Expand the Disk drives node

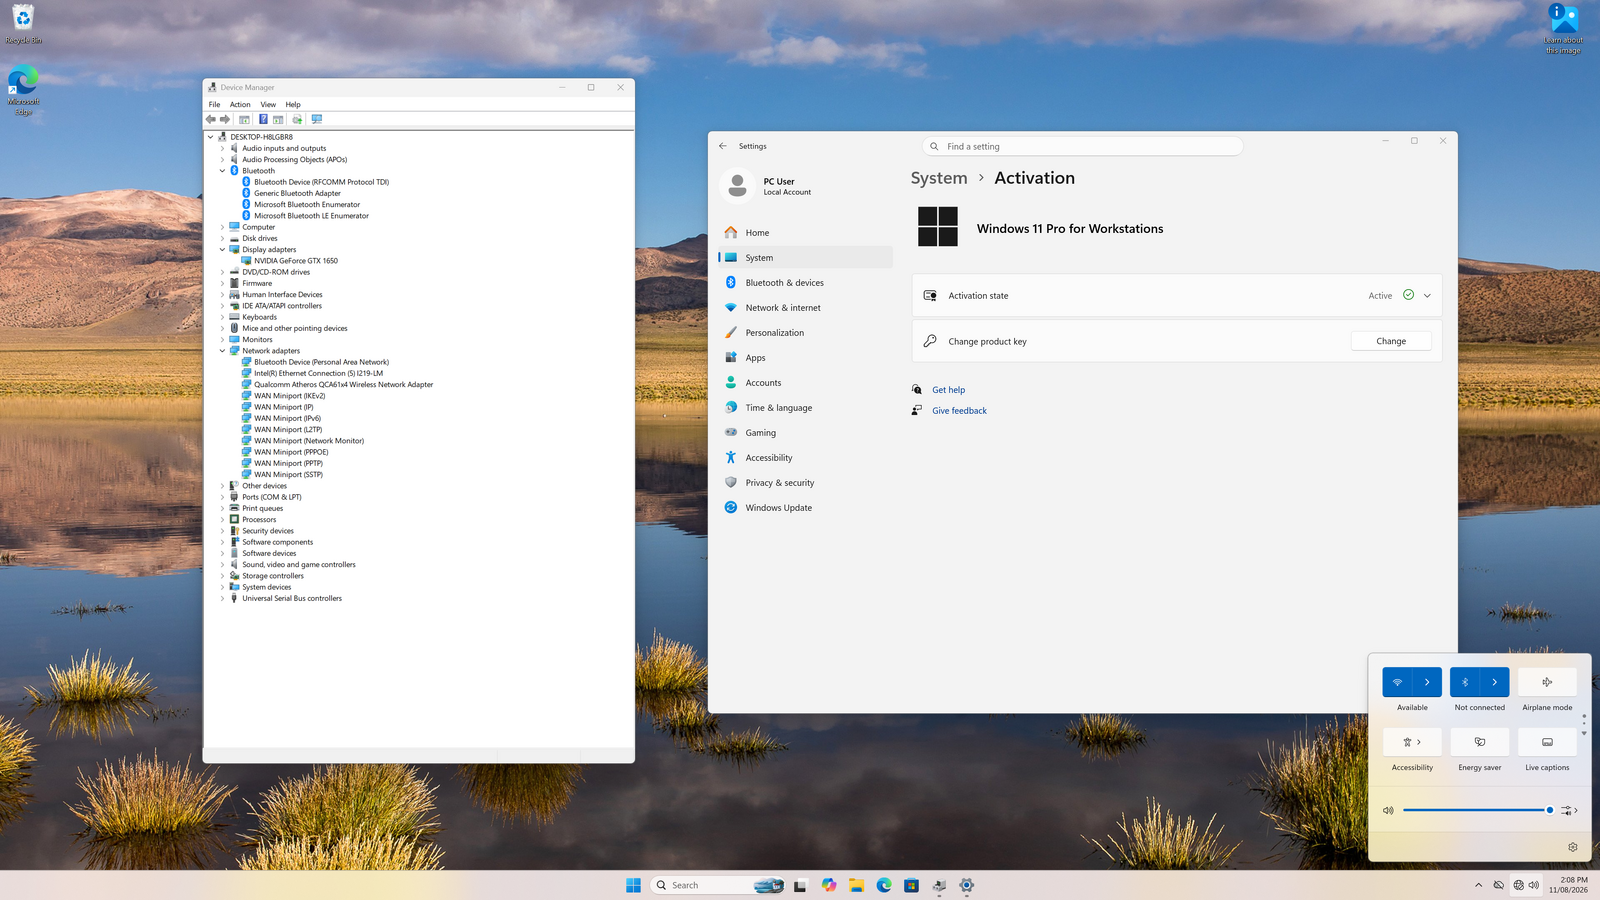223,238
